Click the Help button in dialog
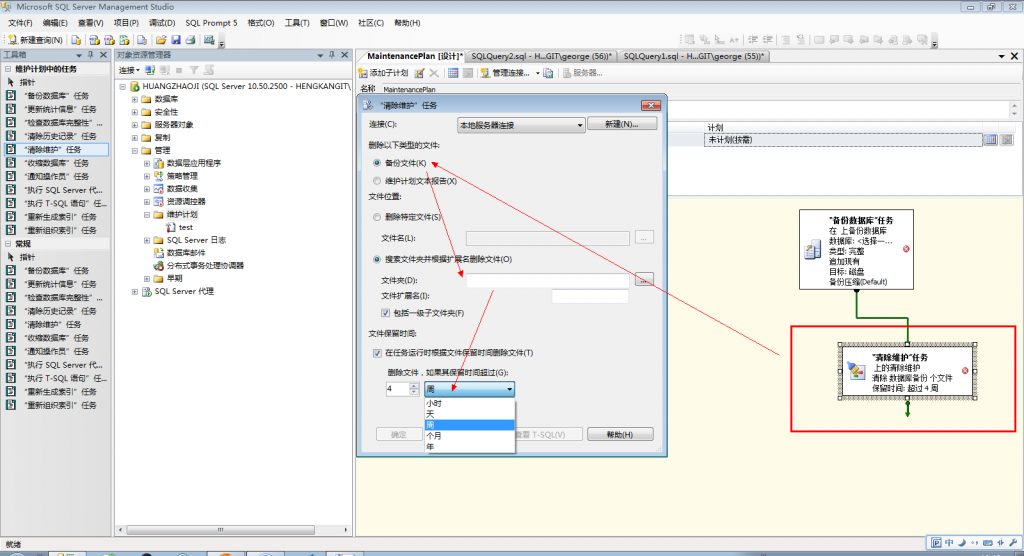Viewport: 1024px width, 556px height. coord(620,434)
